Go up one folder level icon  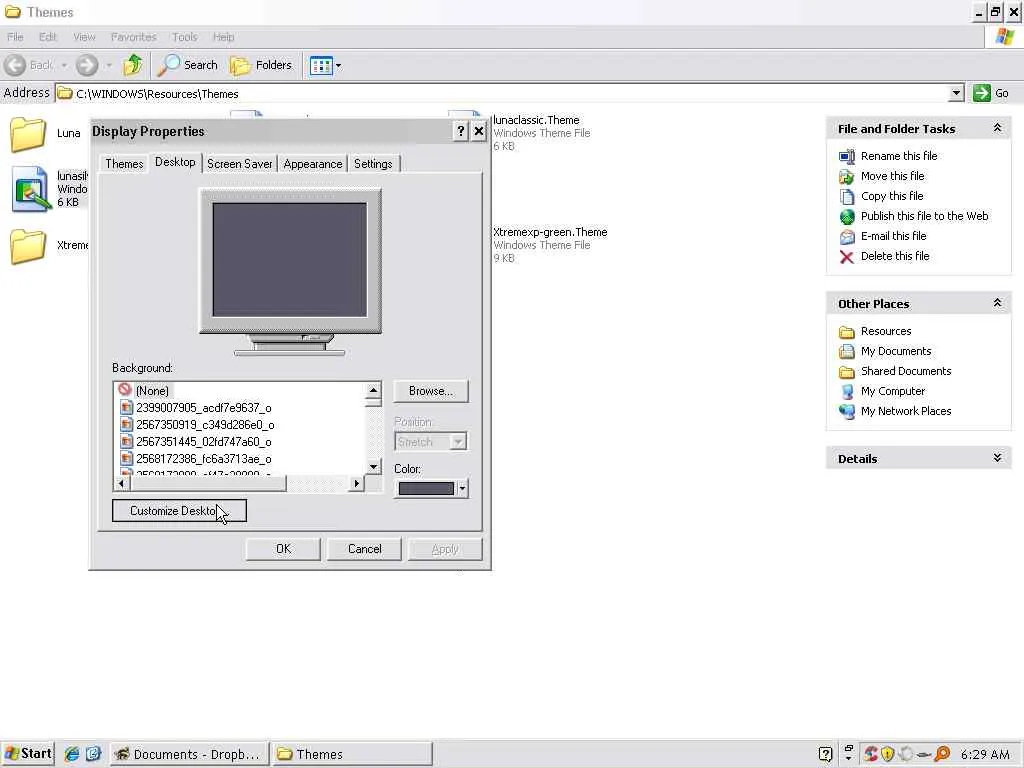[x=133, y=65]
